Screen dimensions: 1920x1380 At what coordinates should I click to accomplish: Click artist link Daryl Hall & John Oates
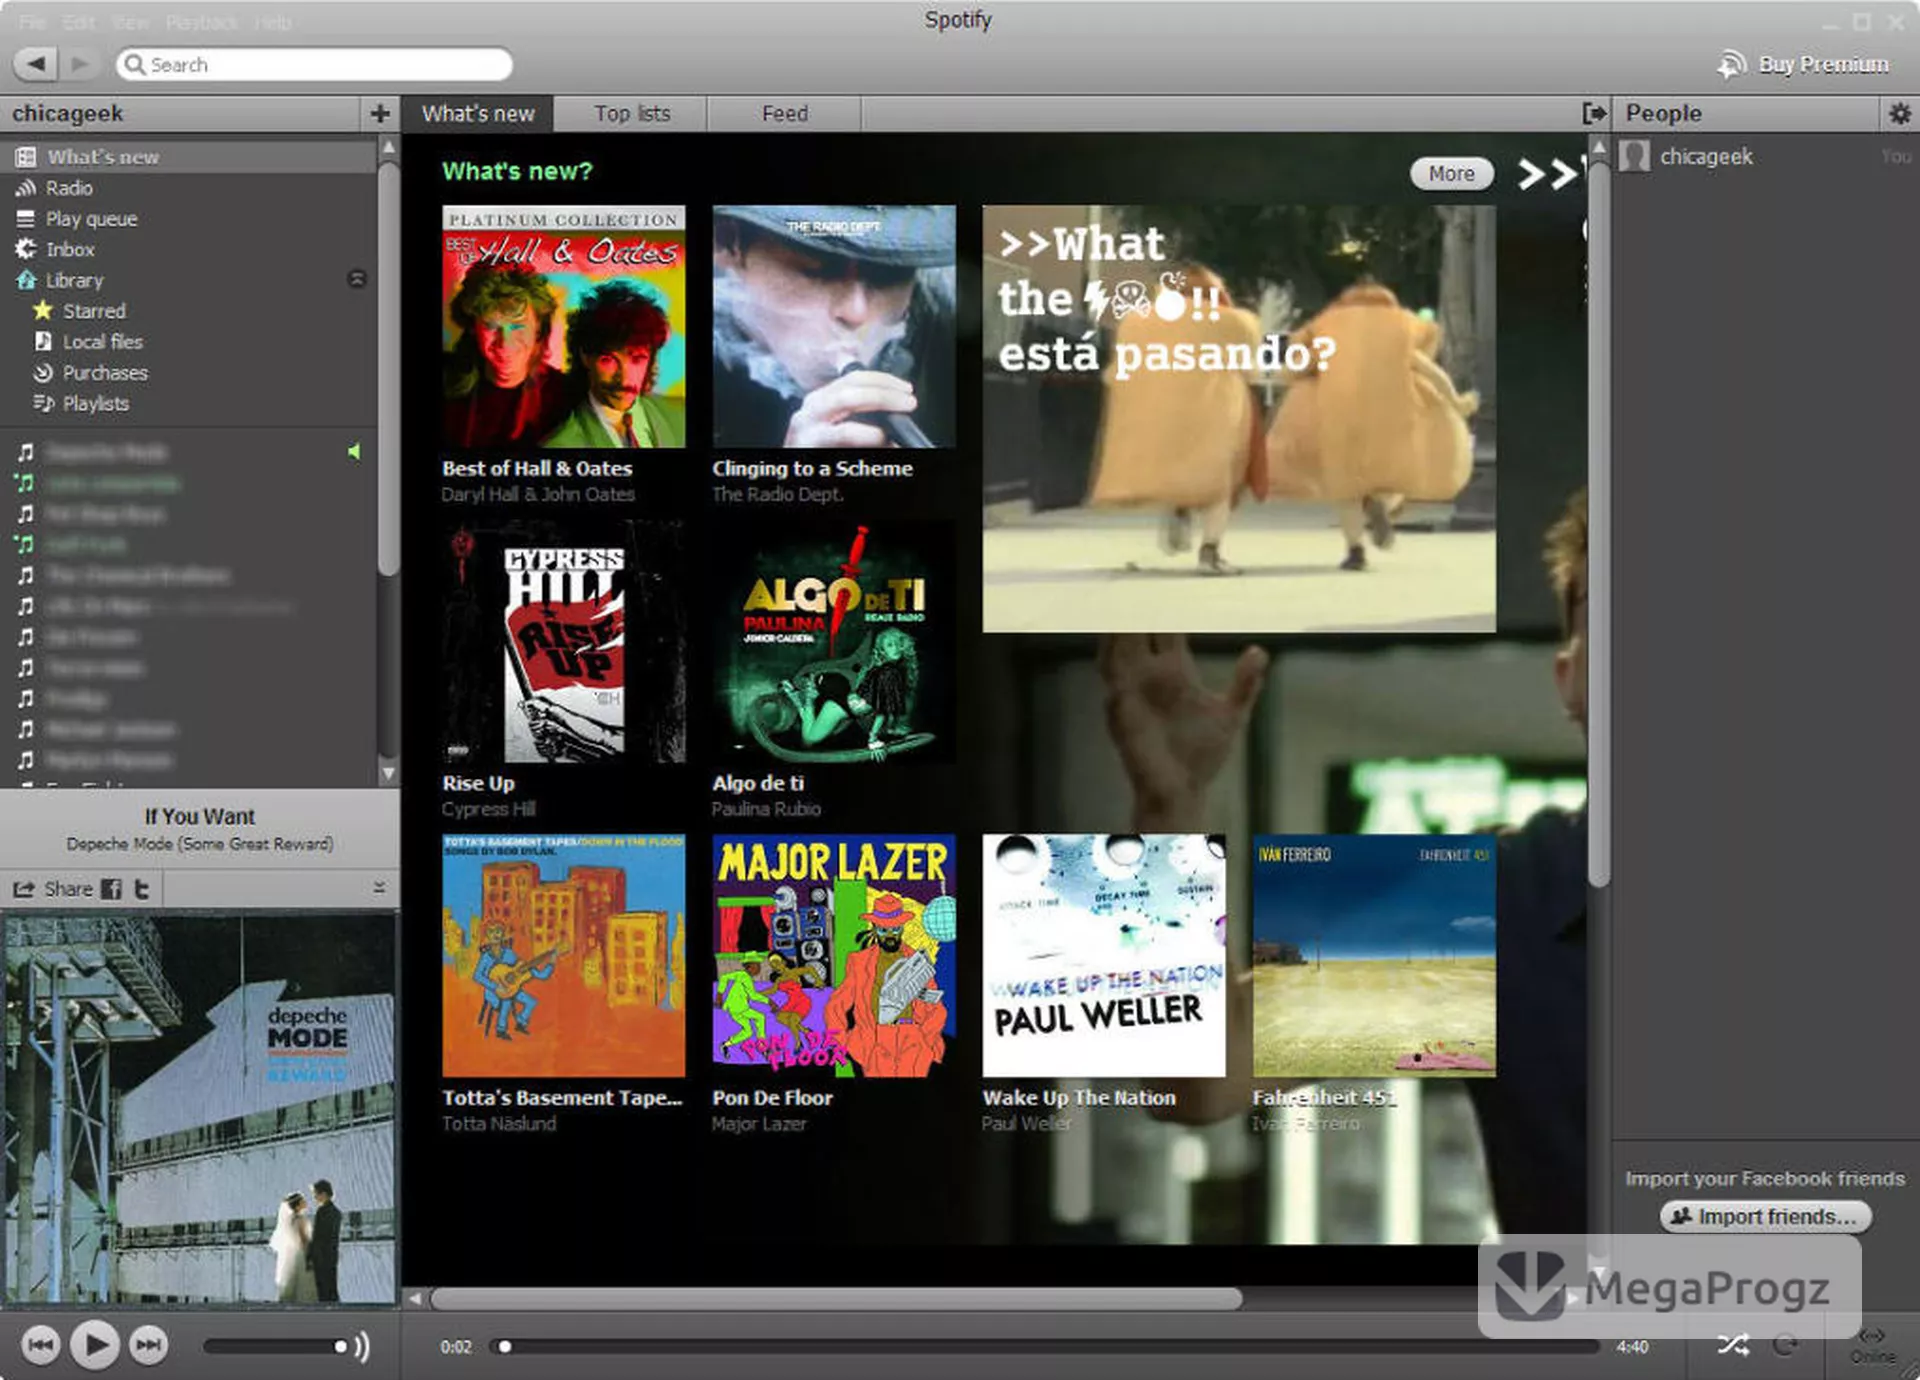(x=538, y=495)
